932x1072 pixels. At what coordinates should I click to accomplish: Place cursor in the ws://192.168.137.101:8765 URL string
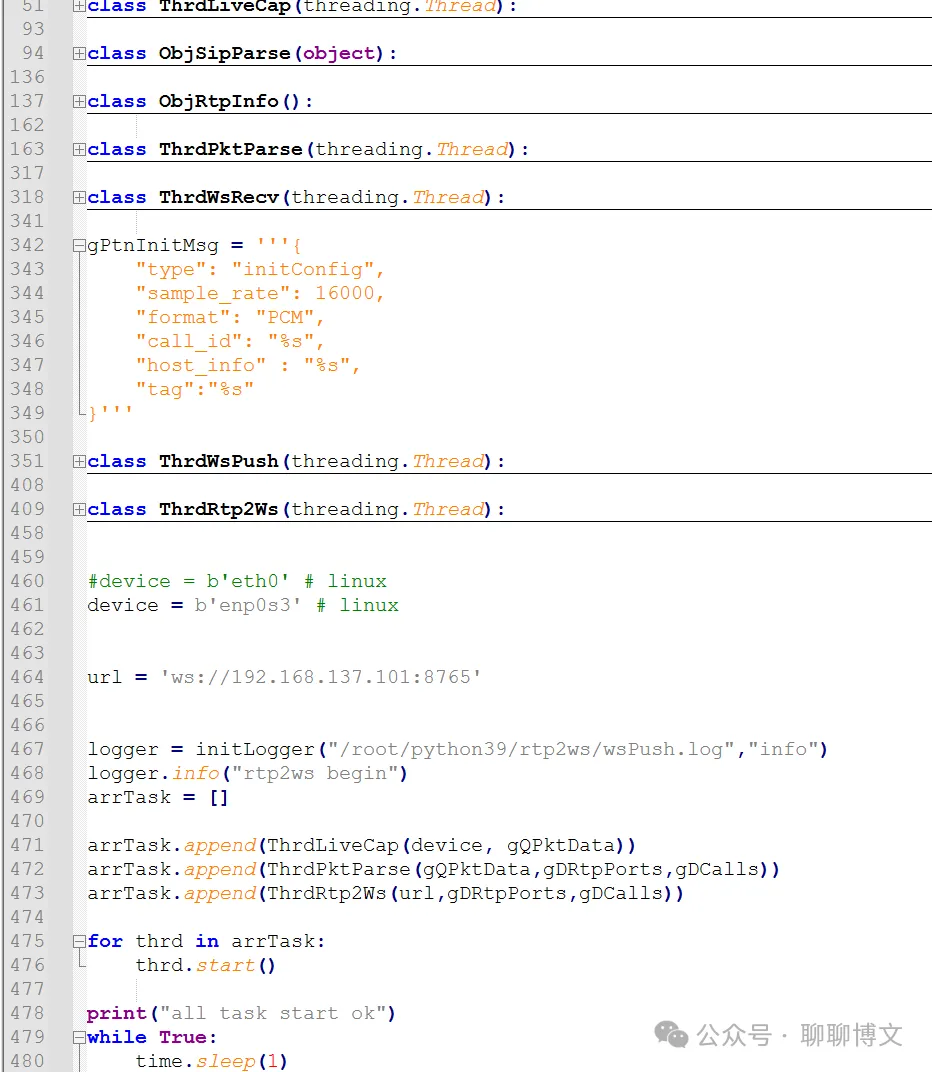[x=320, y=677]
